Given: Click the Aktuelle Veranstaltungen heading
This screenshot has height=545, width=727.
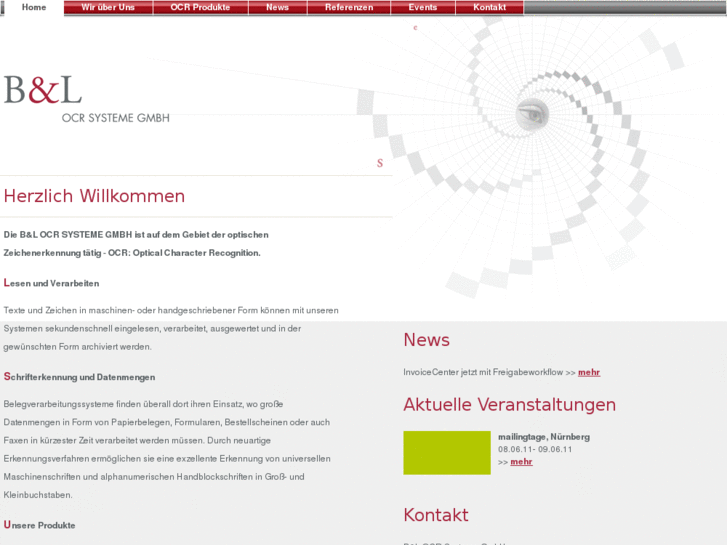Looking at the screenshot, I should point(510,405).
